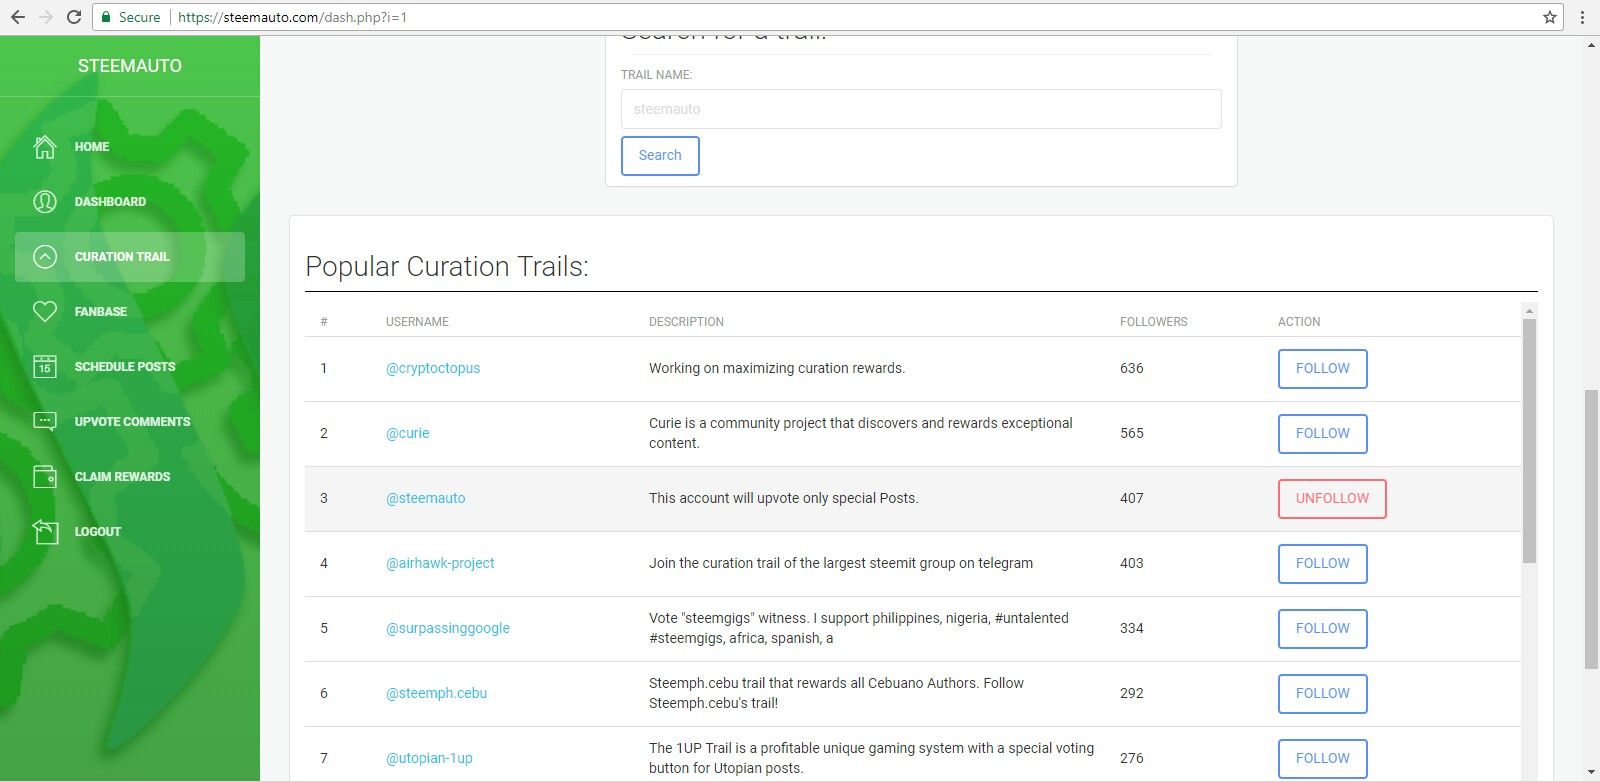Click follower count 407
The width and height of the screenshot is (1600, 782).
[x=1131, y=498]
